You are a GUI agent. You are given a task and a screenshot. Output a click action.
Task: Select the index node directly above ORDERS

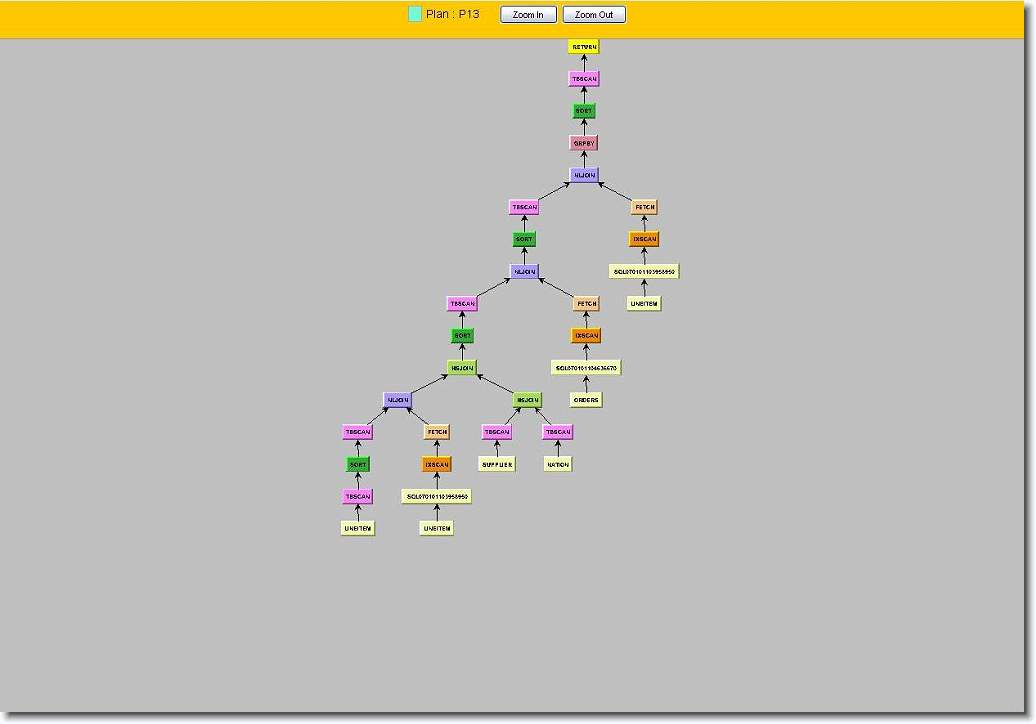pyautogui.click(x=586, y=368)
